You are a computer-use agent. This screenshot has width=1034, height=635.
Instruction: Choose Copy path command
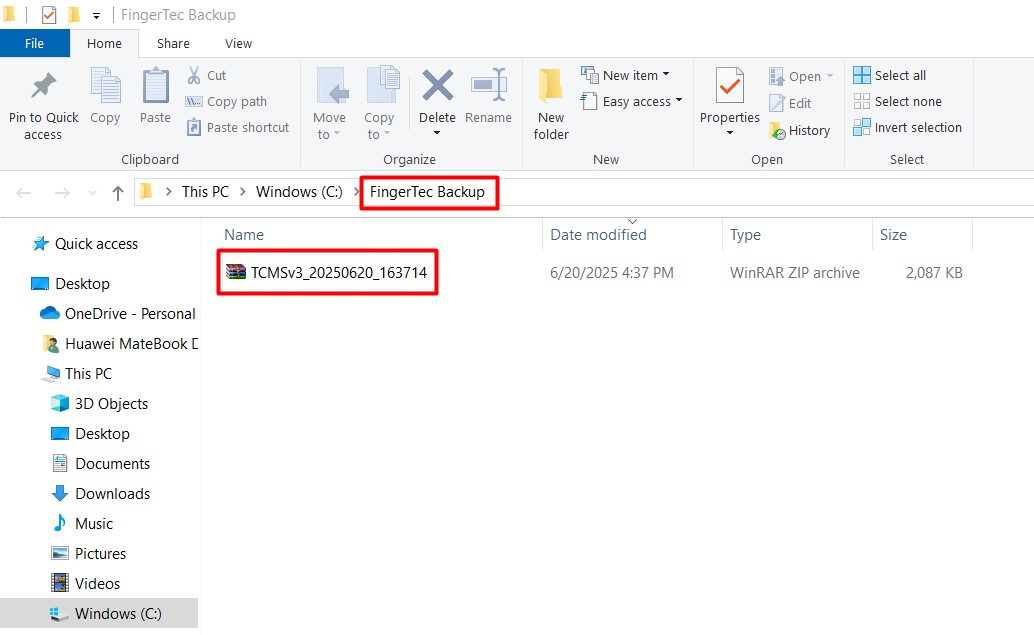tap(226, 102)
